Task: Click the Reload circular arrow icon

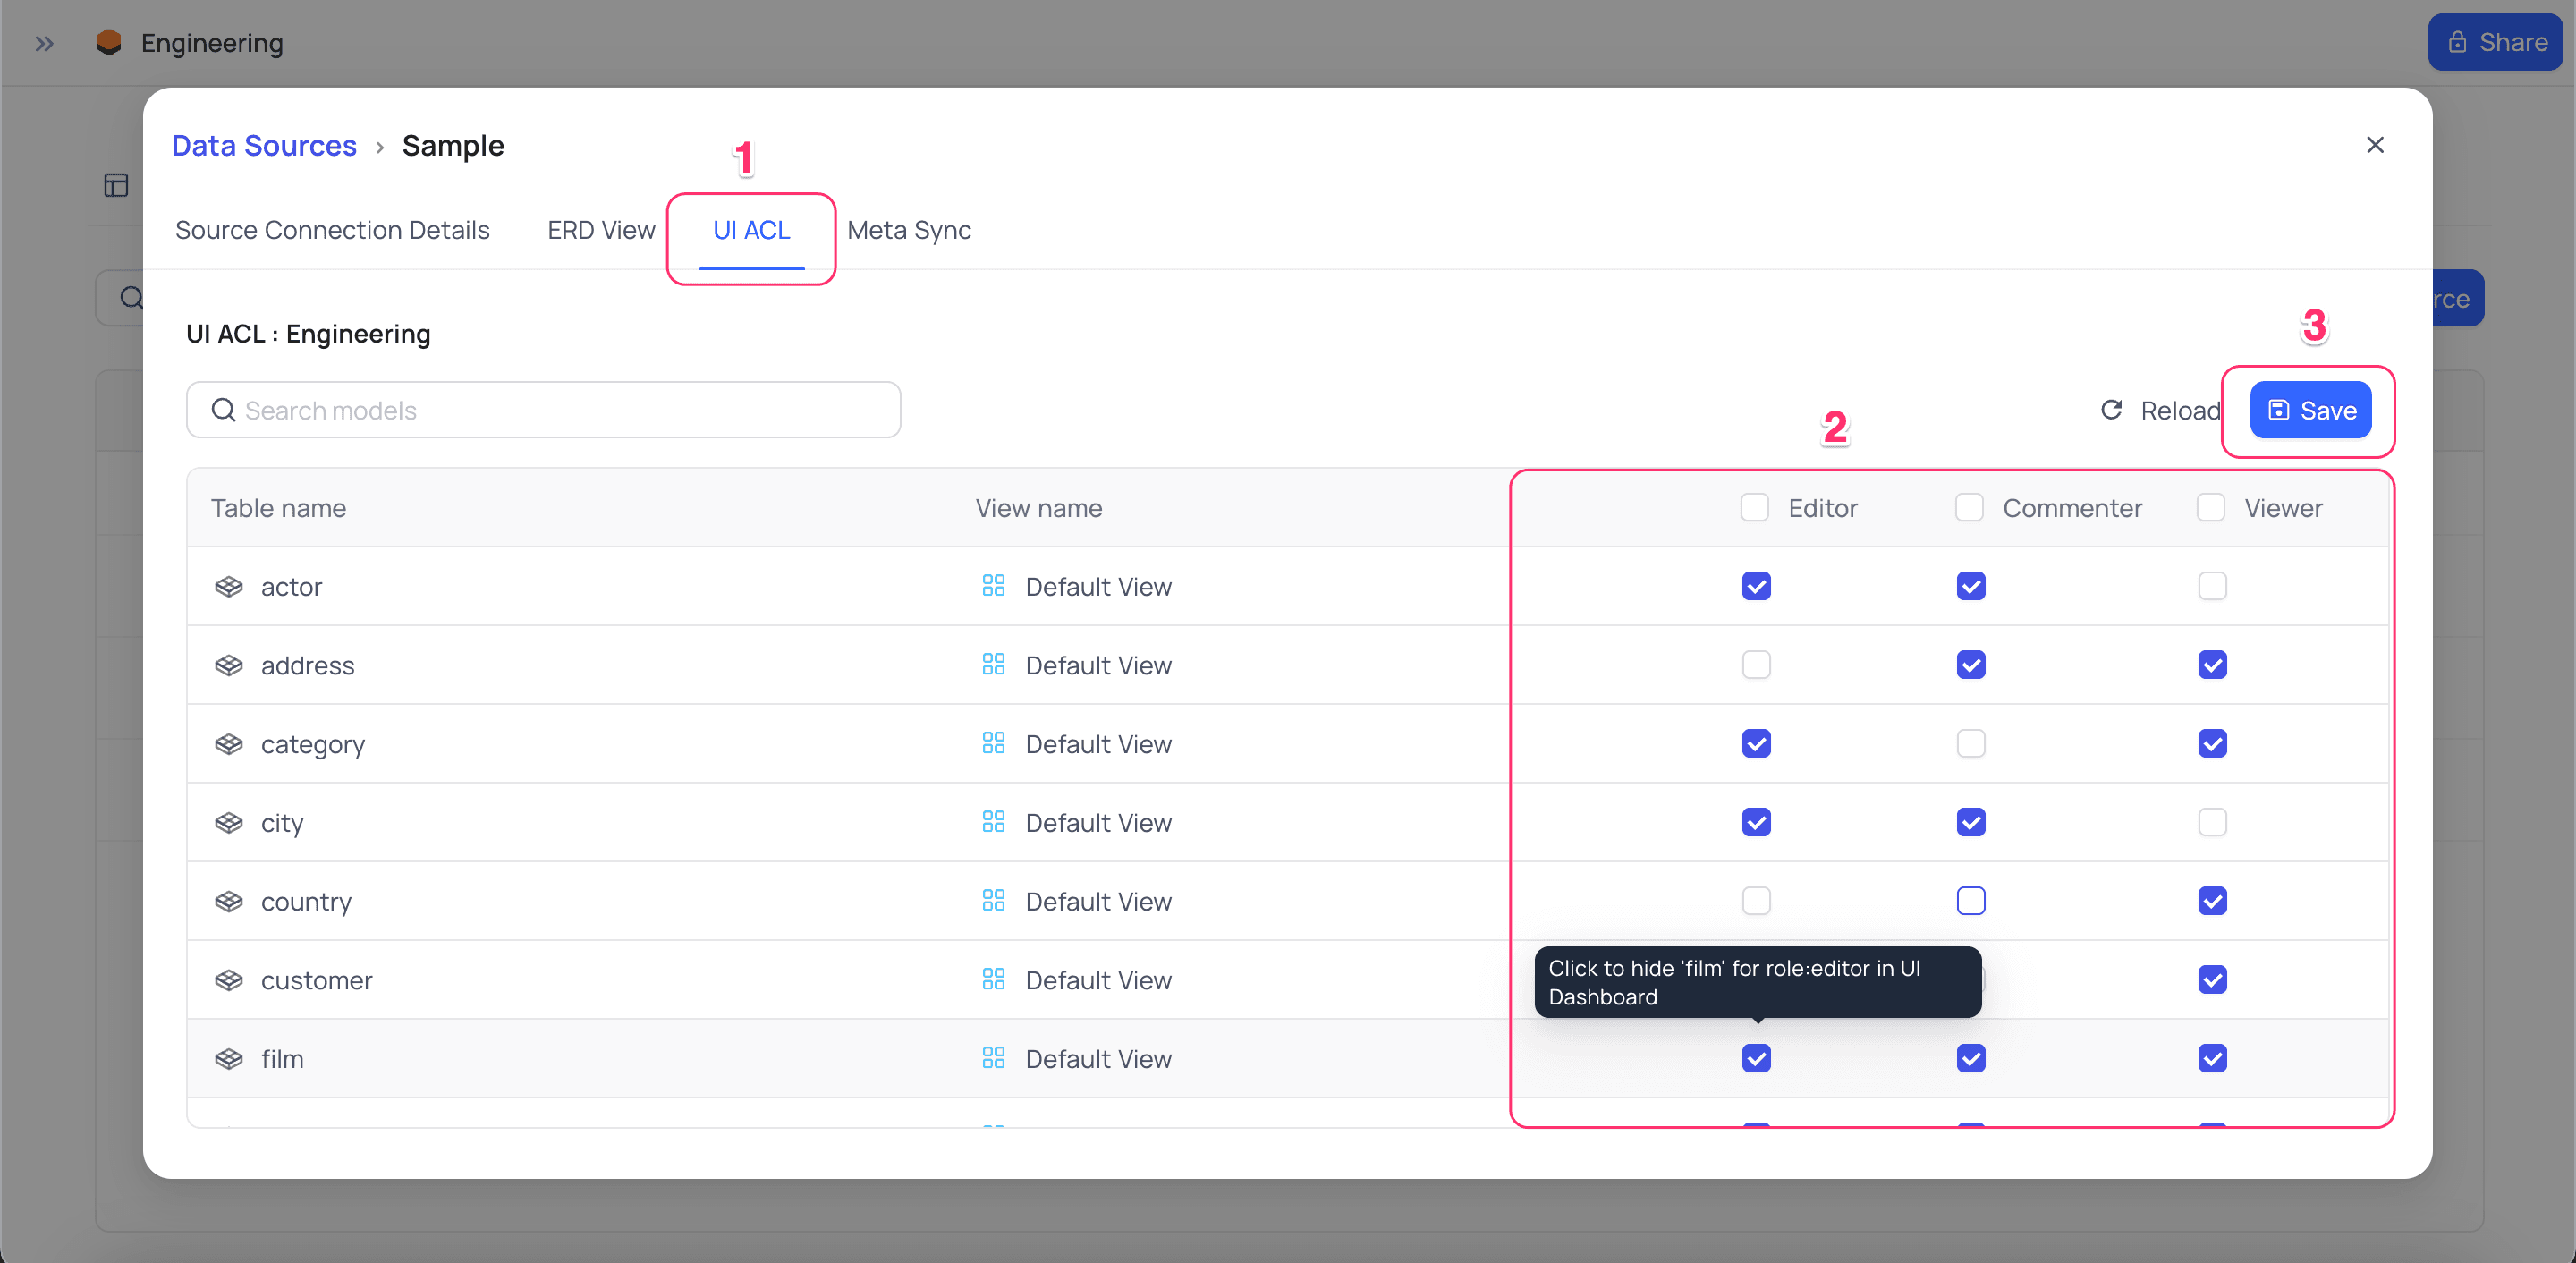Action: coord(2111,410)
